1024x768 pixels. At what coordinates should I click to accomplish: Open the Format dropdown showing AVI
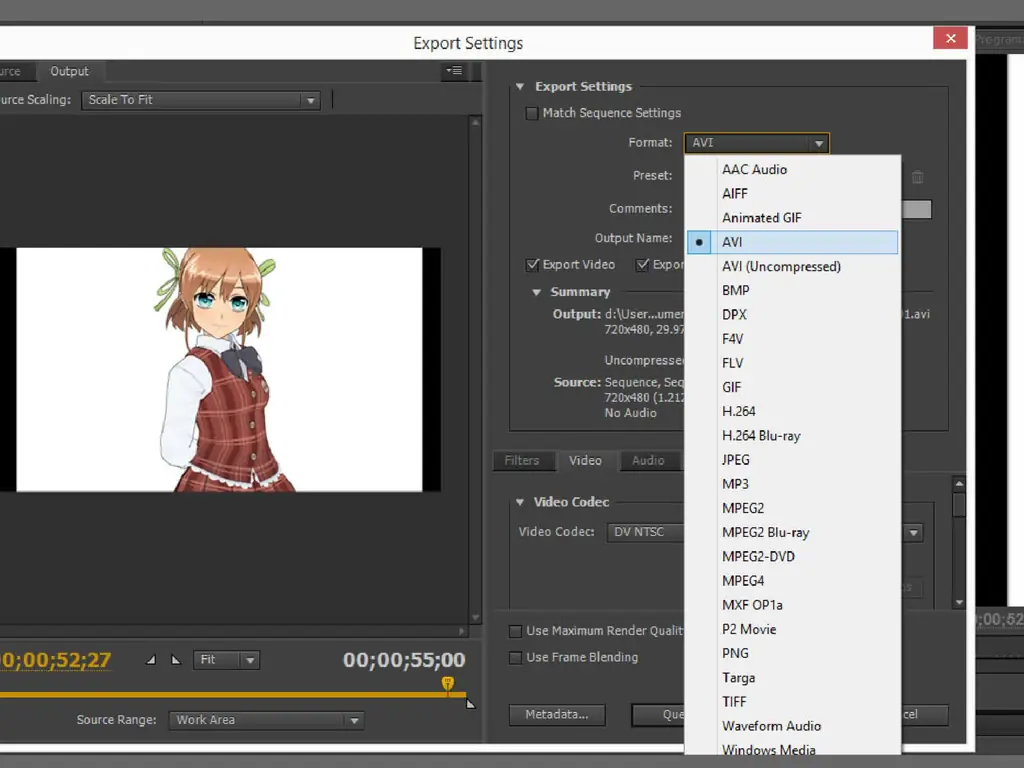coord(756,143)
